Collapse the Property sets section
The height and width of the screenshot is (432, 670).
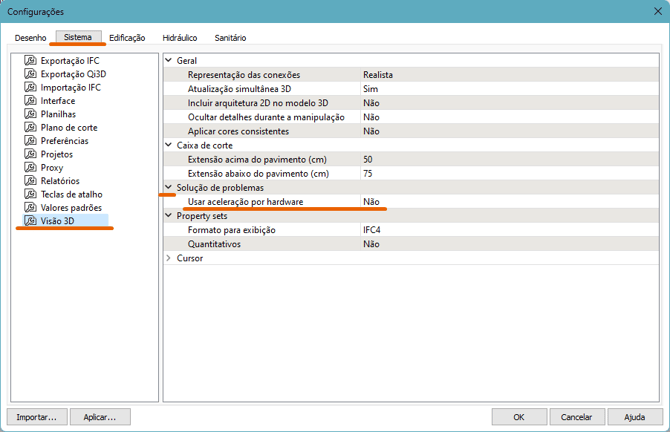coord(169,216)
